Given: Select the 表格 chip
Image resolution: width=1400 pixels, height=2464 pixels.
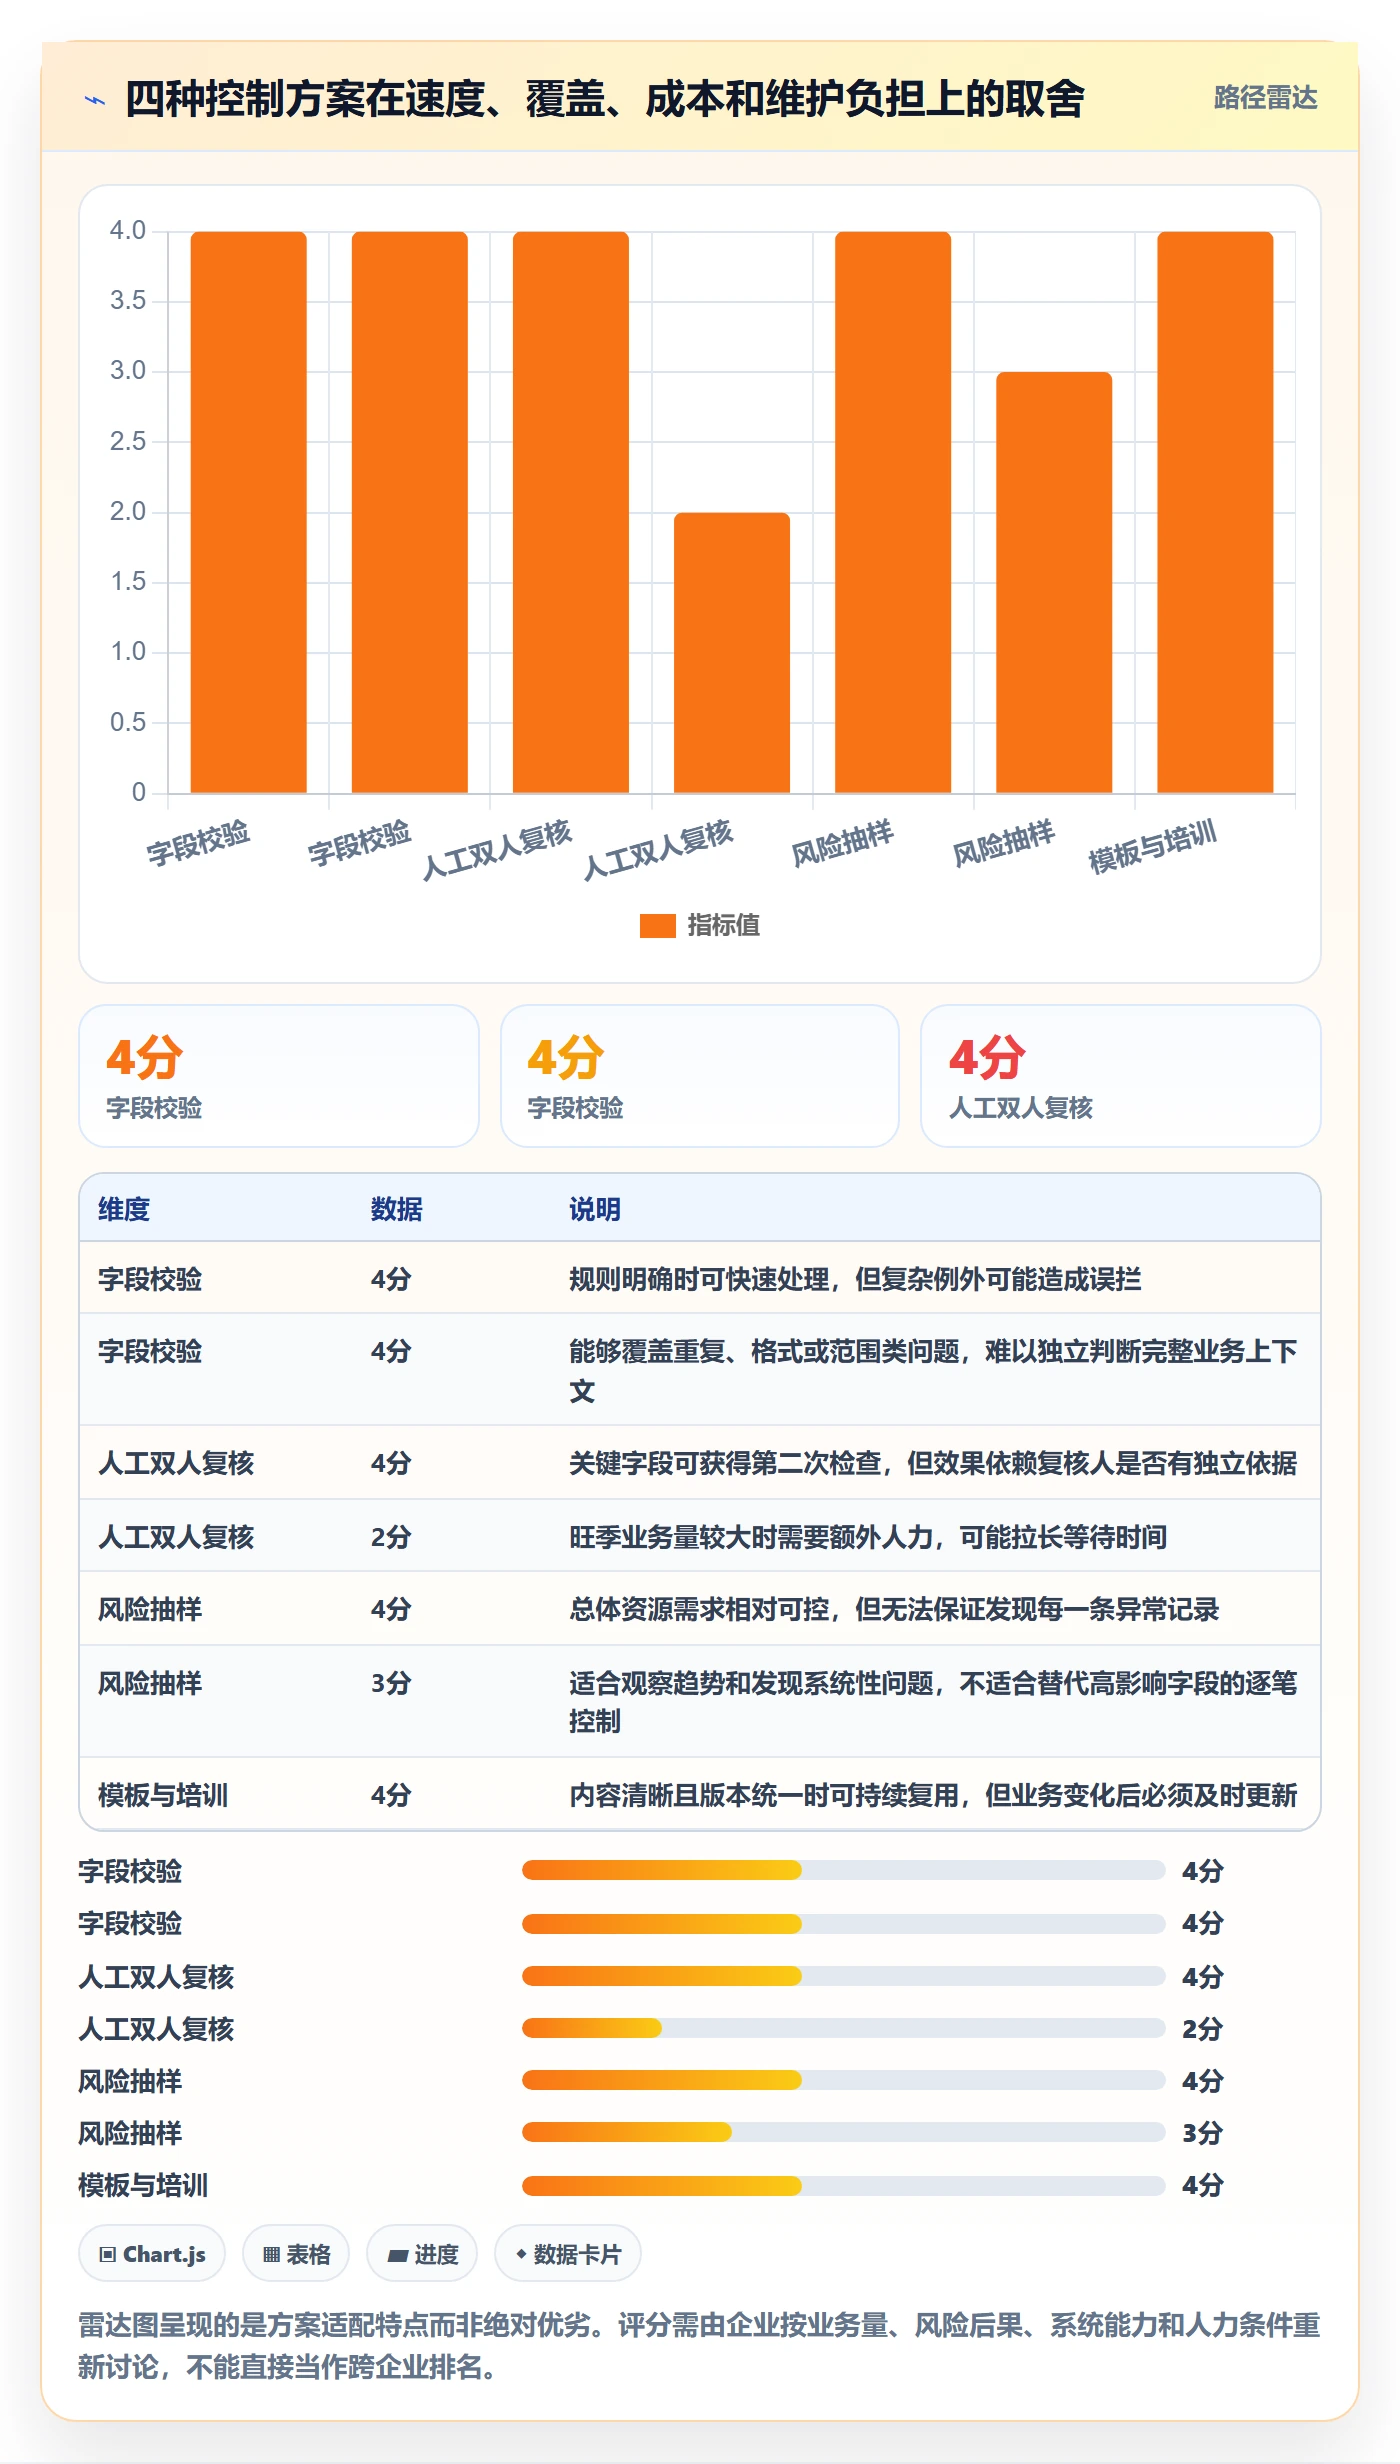Looking at the screenshot, I should coord(296,2254).
